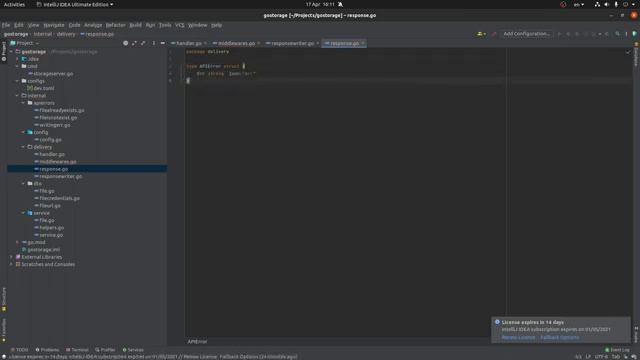Select config.go in project tree
This screenshot has width=640, height=360.
(48, 140)
